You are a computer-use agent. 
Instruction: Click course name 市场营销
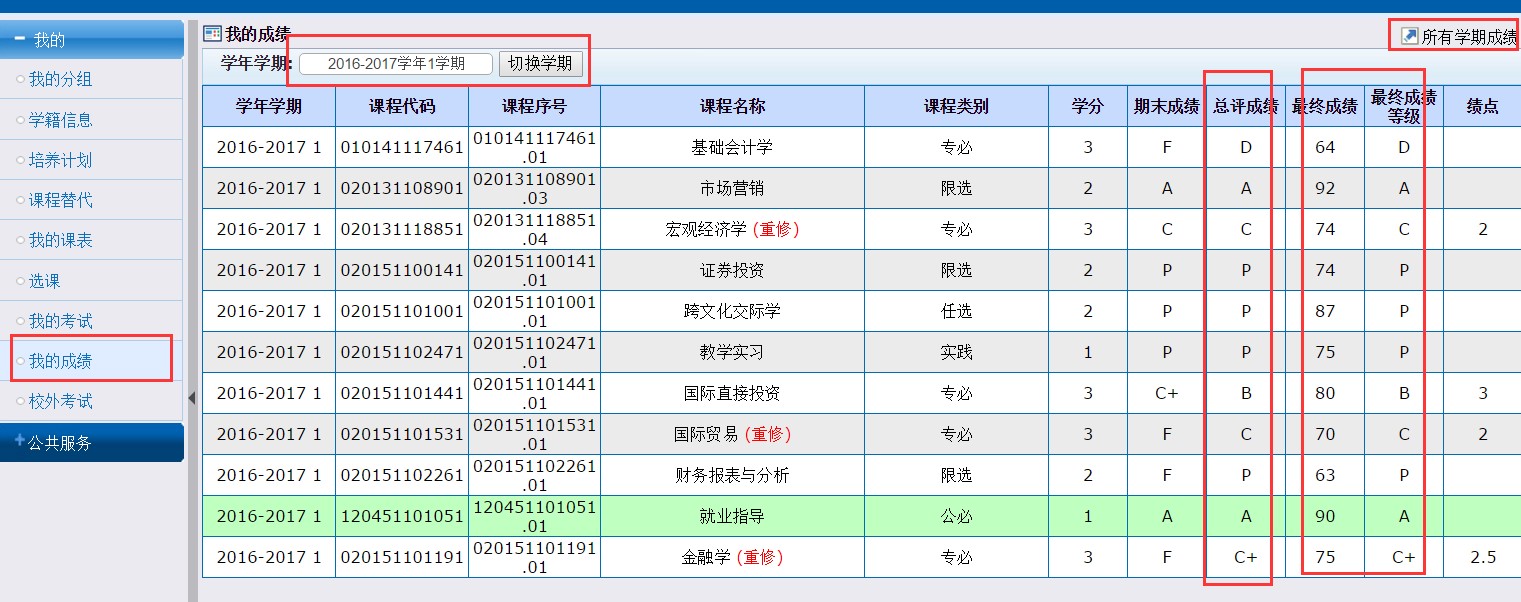(x=732, y=189)
